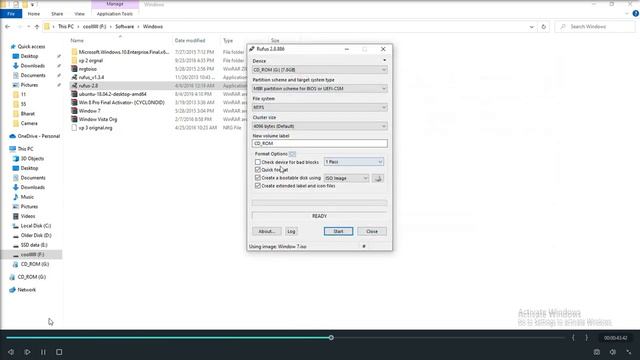Viewport: 640px width, 360px height.
Task: Open the File menu in Explorer
Action: (11, 14)
